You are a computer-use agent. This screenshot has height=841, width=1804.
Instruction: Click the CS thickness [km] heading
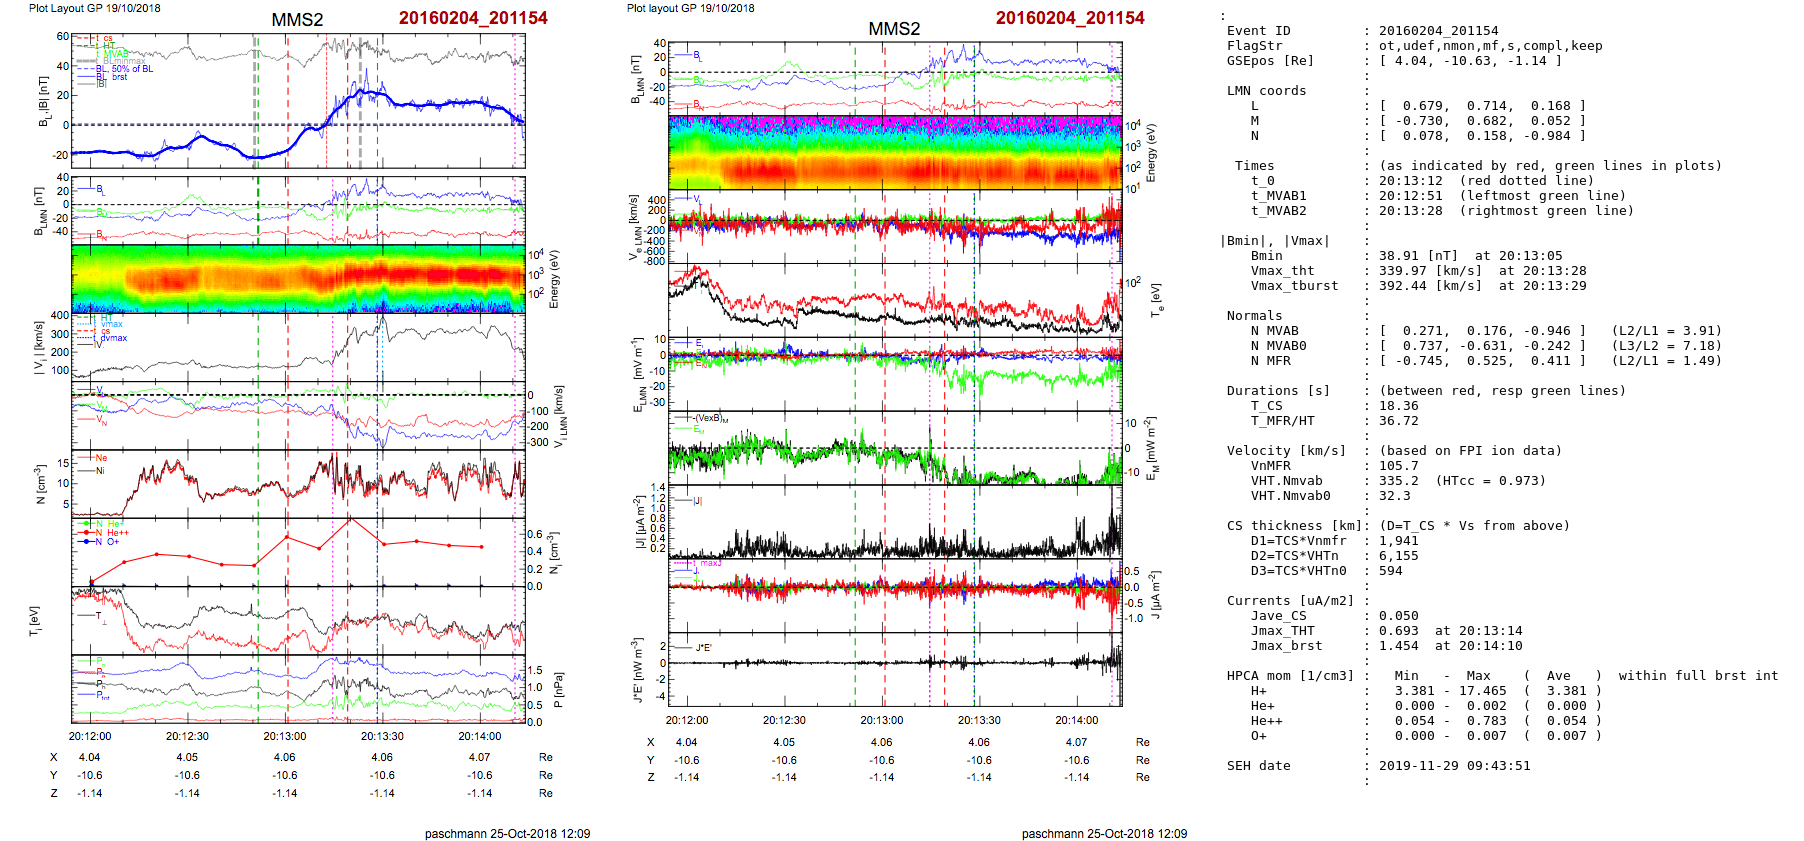pos(1294,526)
